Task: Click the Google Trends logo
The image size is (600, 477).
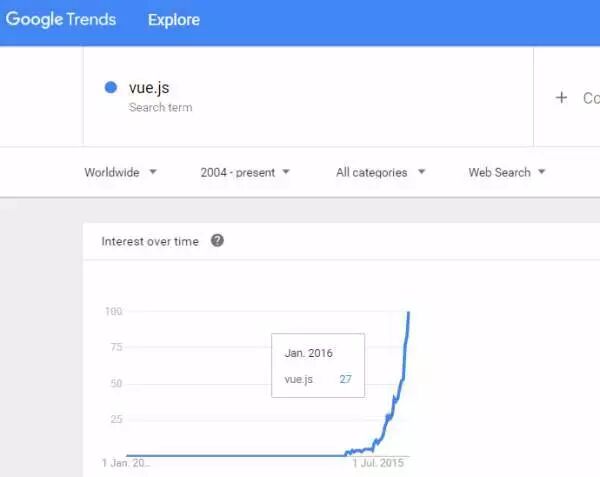Action: [60, 19]
